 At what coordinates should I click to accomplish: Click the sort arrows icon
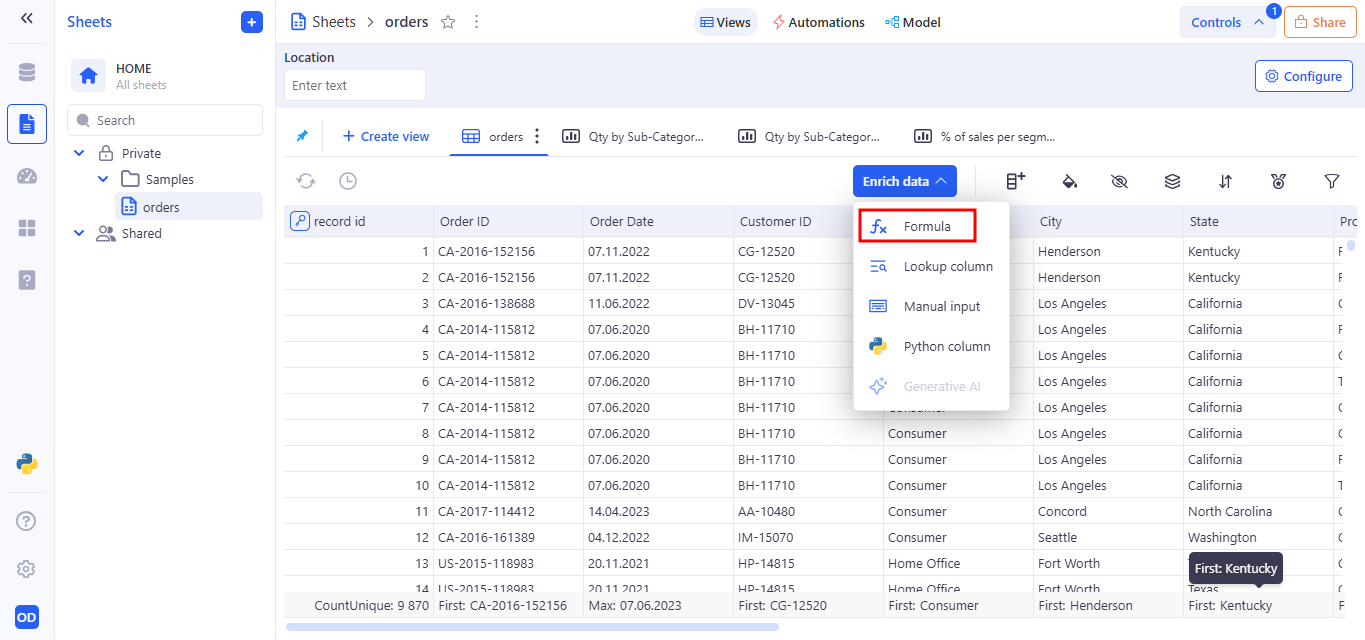point(1225,181)
